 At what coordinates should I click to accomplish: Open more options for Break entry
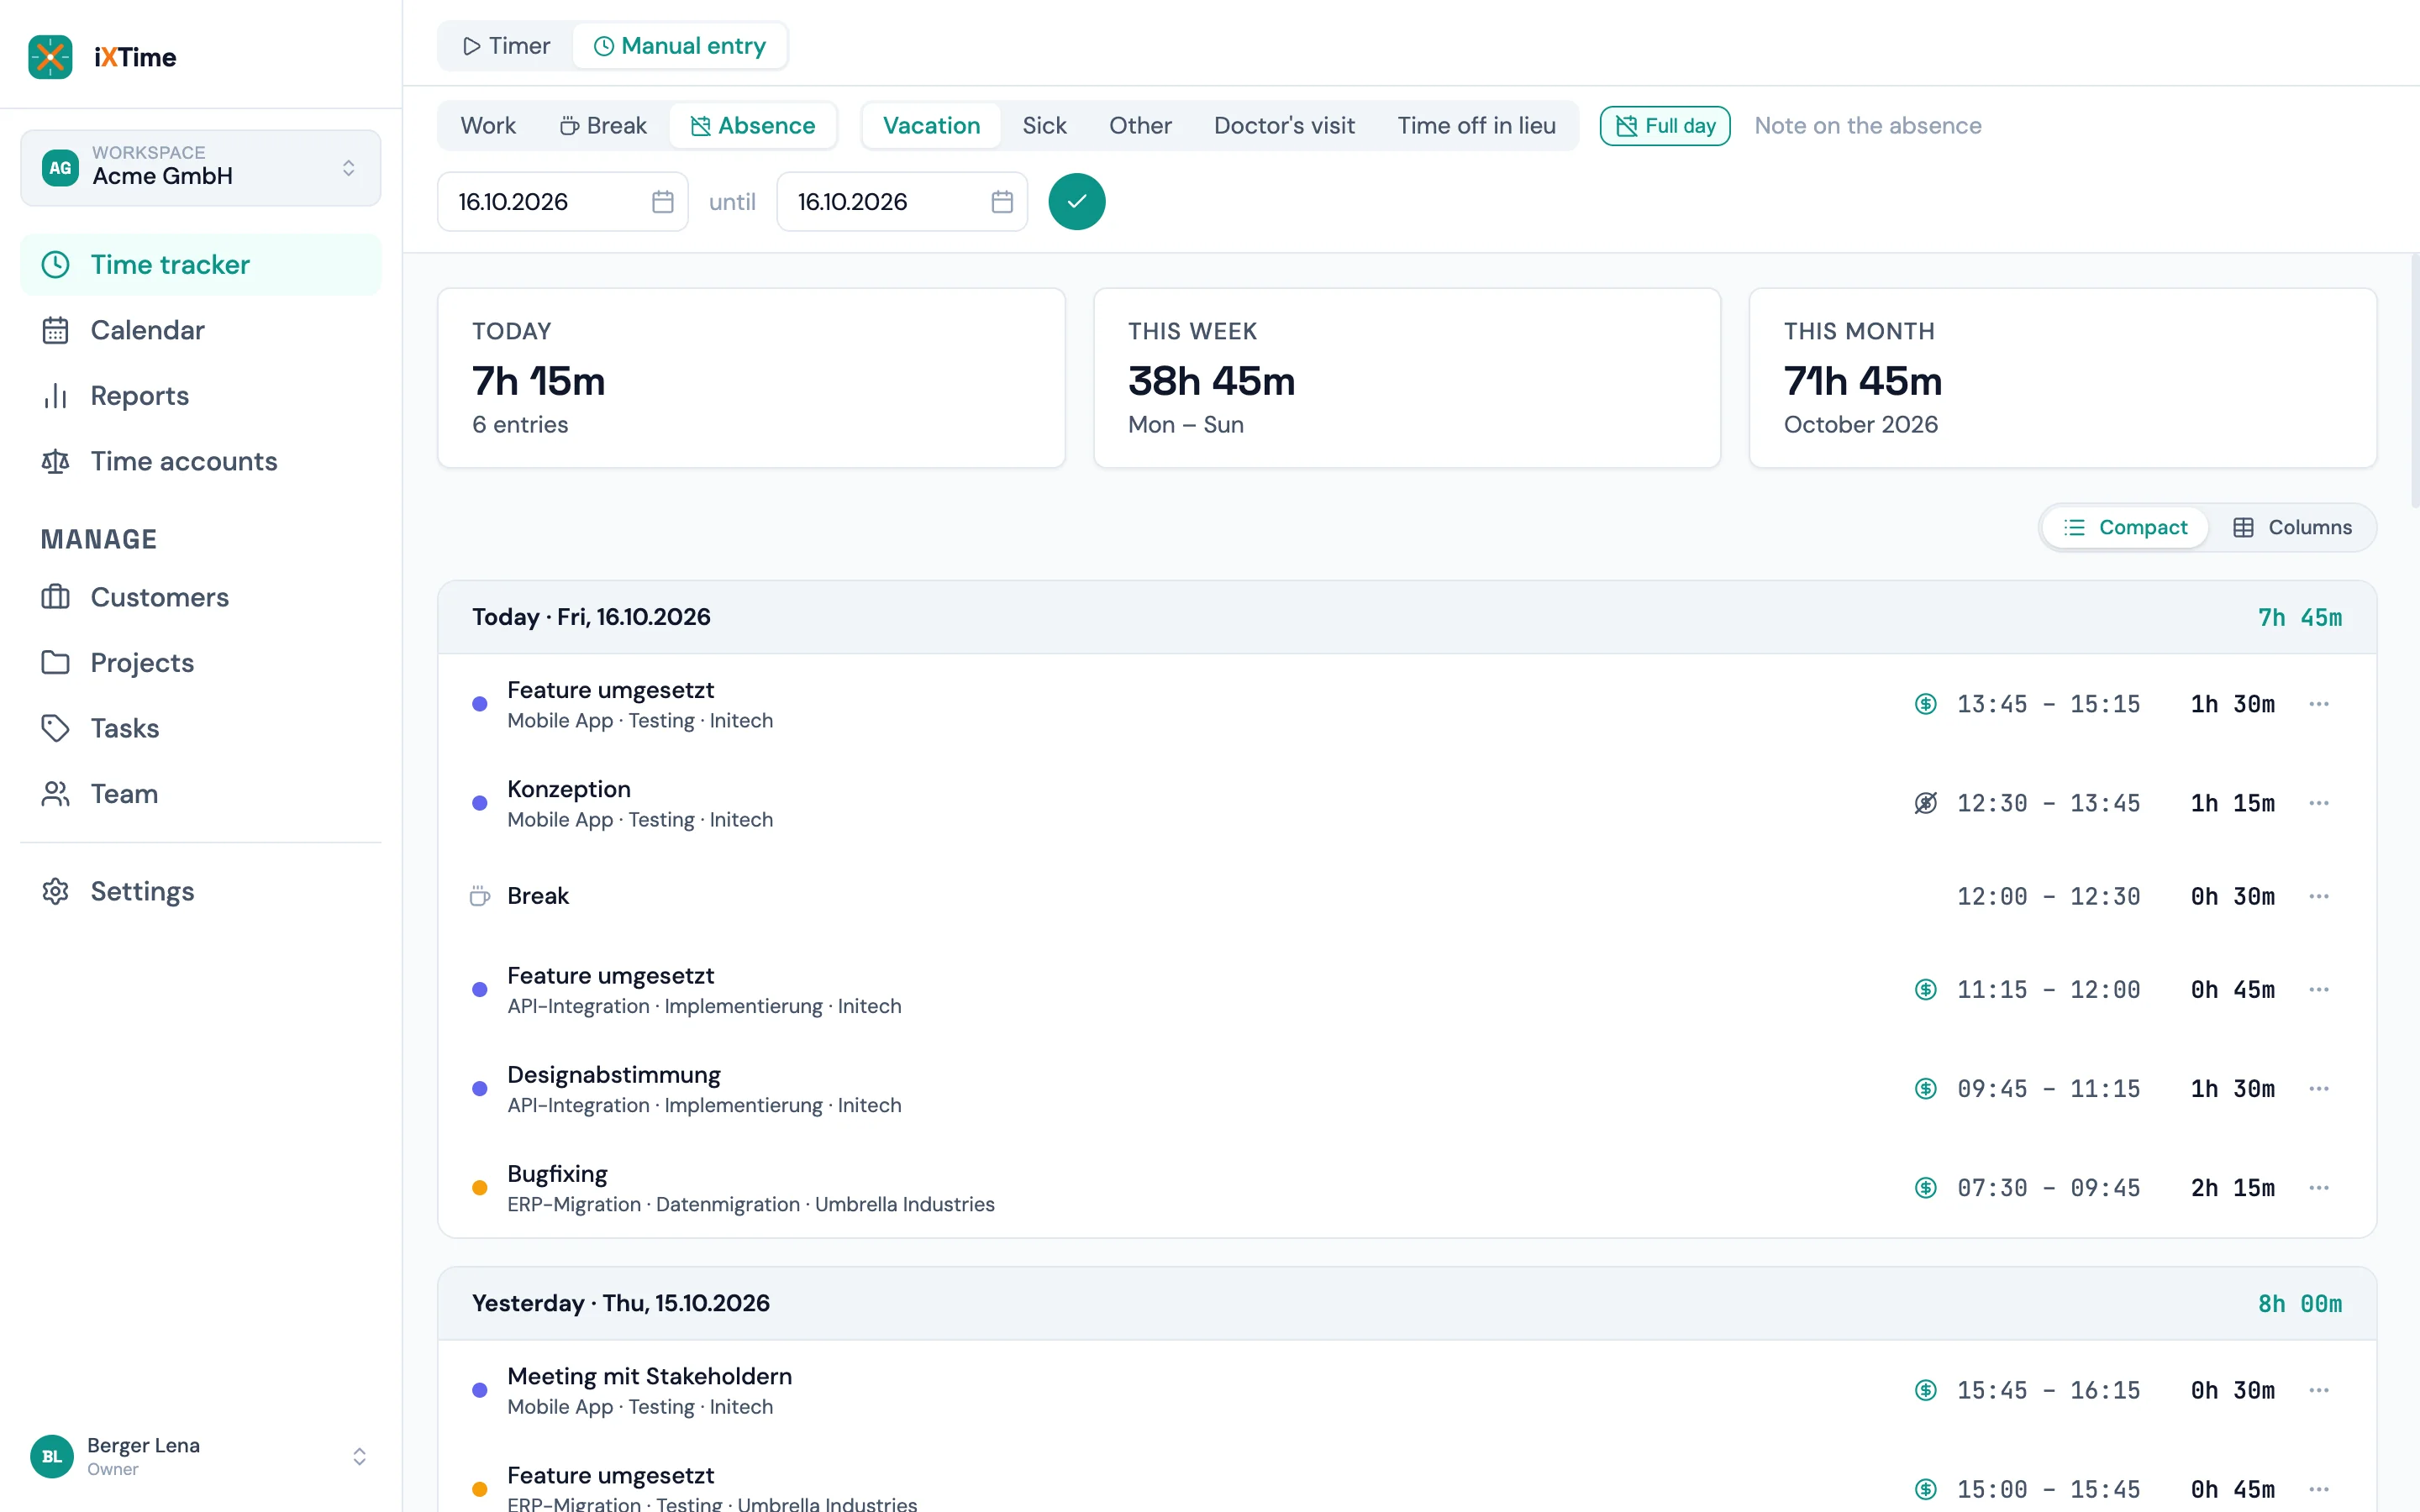point(2319,896)
